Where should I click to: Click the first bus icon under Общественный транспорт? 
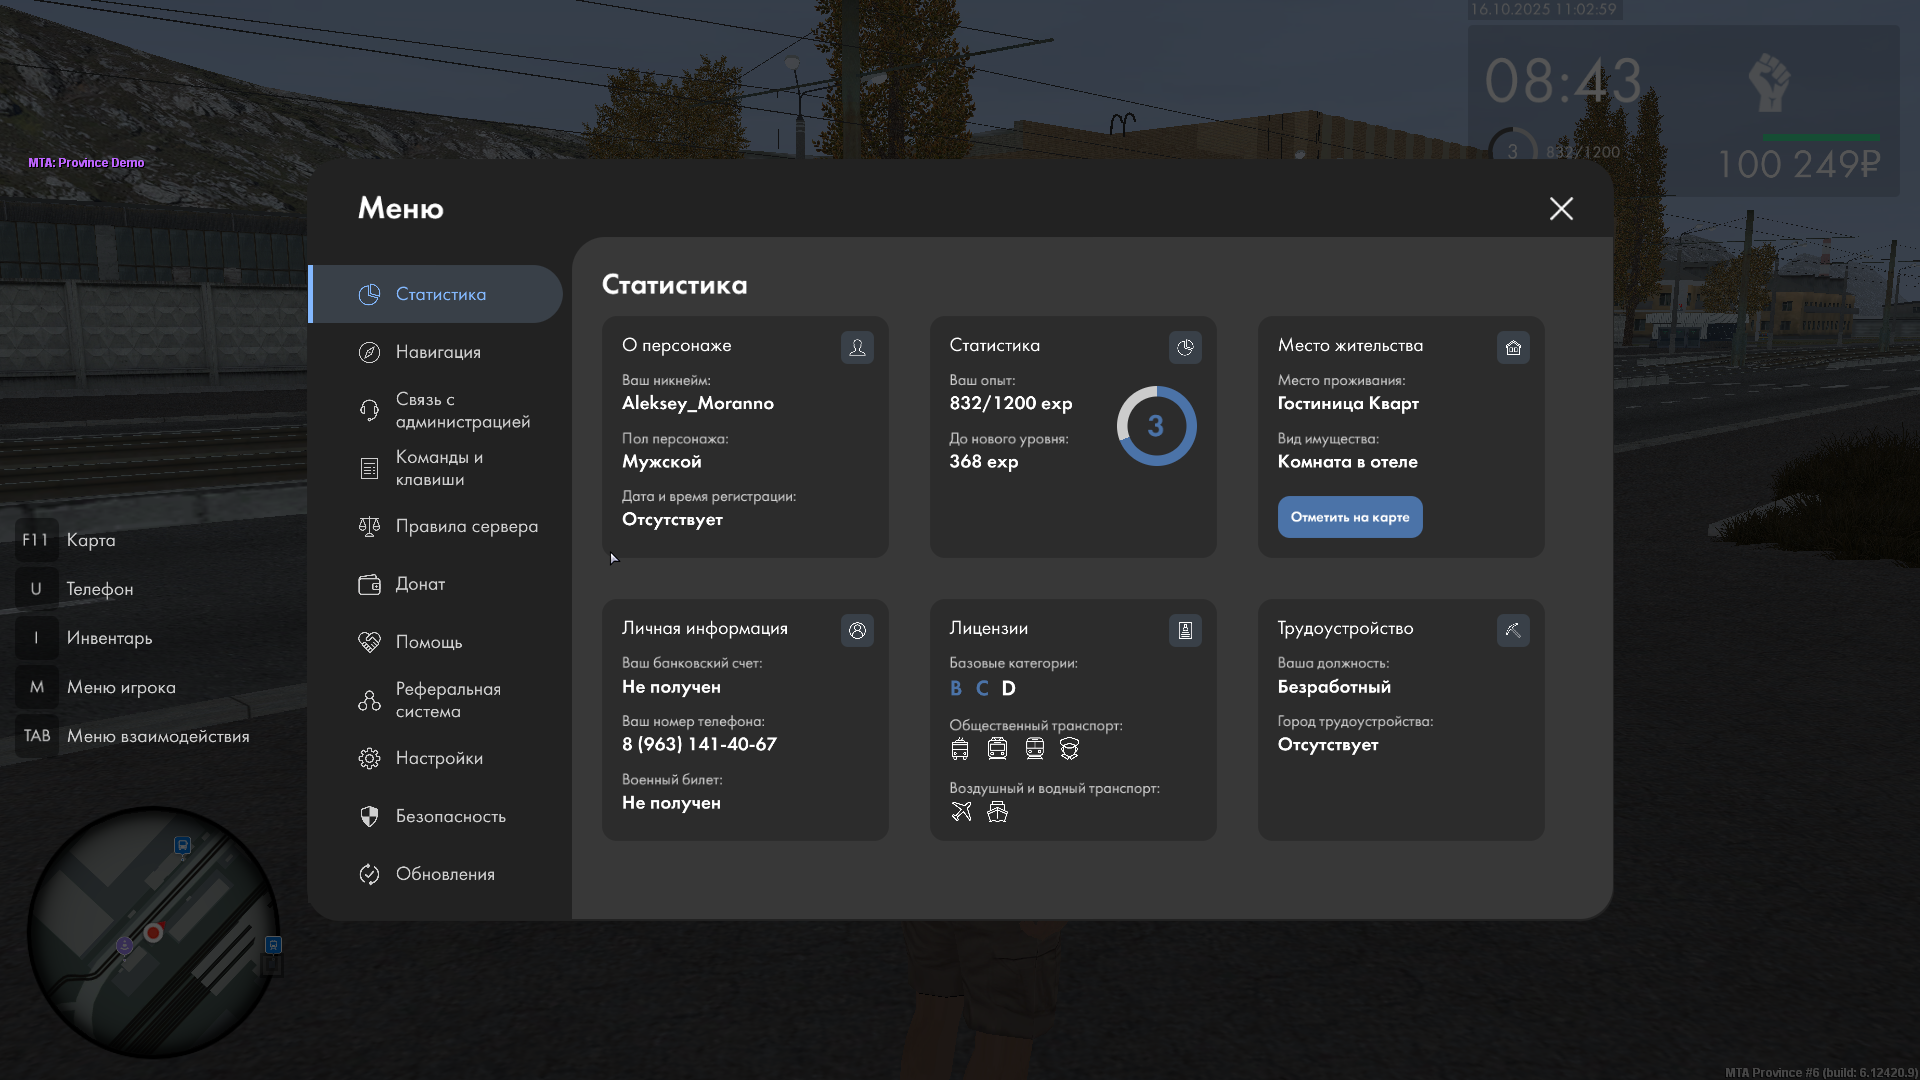coord(960,748)
